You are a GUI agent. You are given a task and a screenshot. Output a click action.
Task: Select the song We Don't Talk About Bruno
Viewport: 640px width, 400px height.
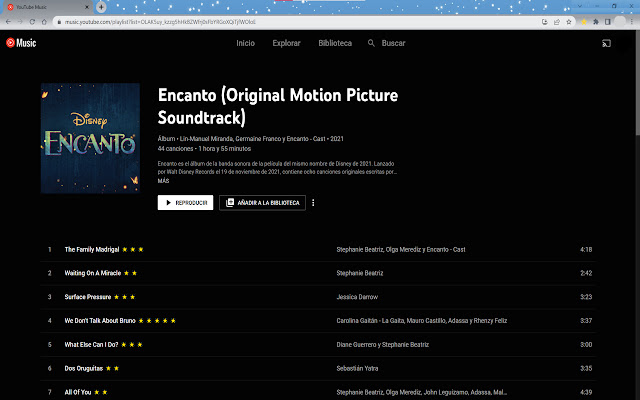point(99,320)
